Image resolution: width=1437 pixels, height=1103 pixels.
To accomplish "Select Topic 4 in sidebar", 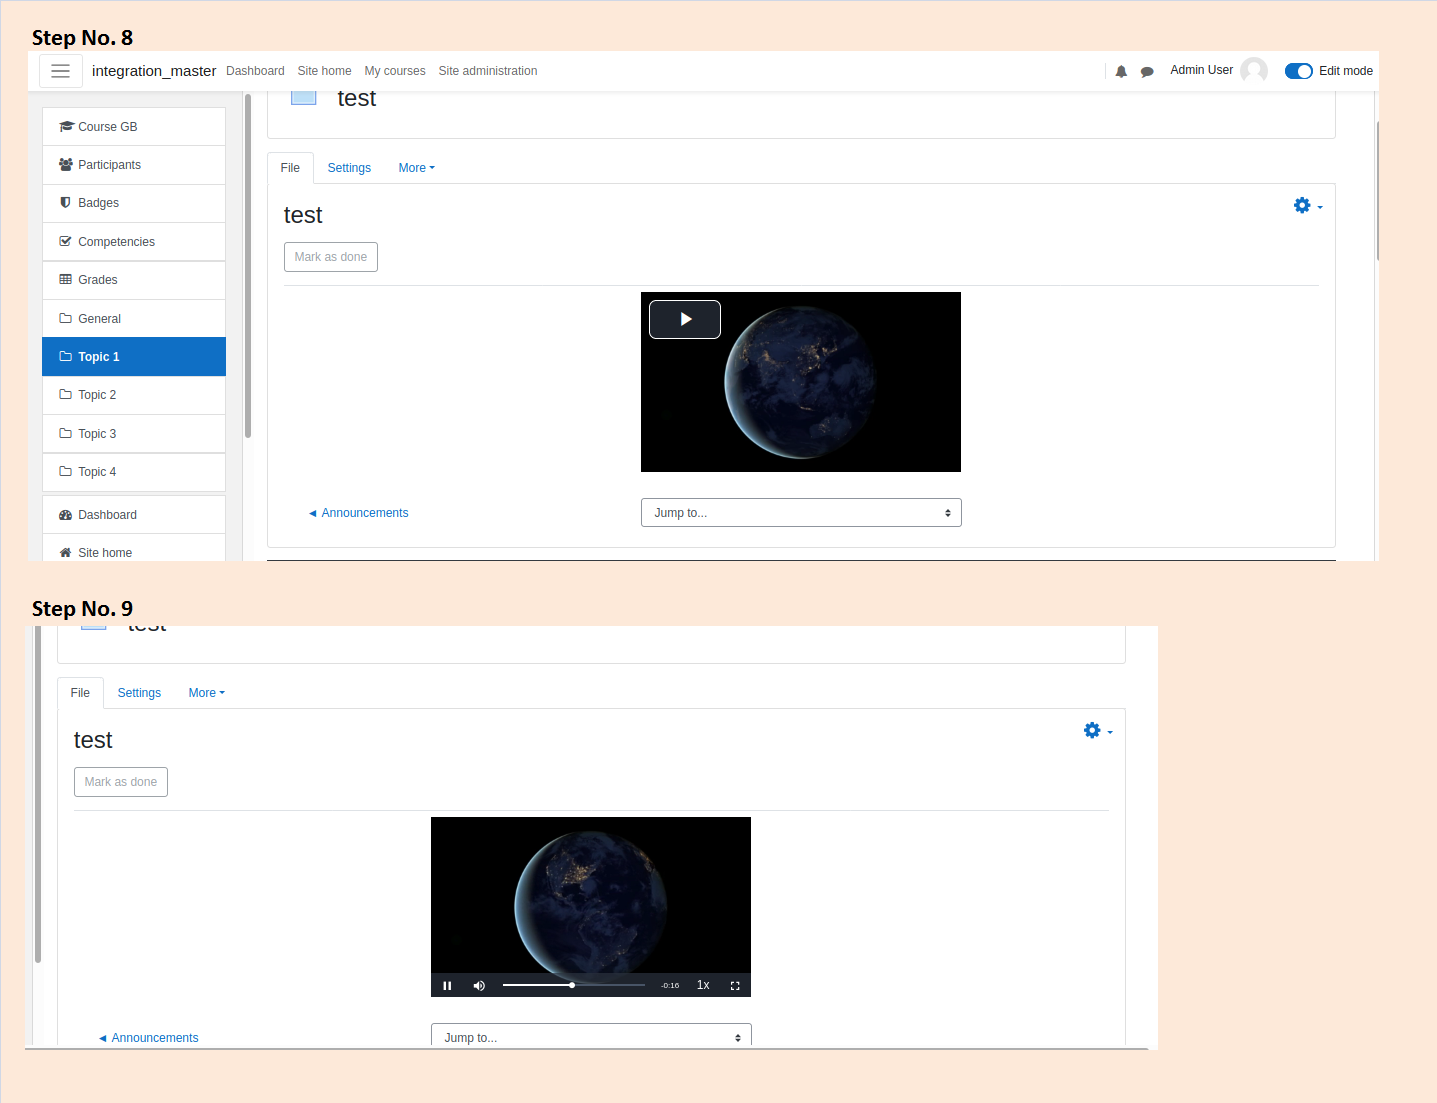I will coord(134,472).
